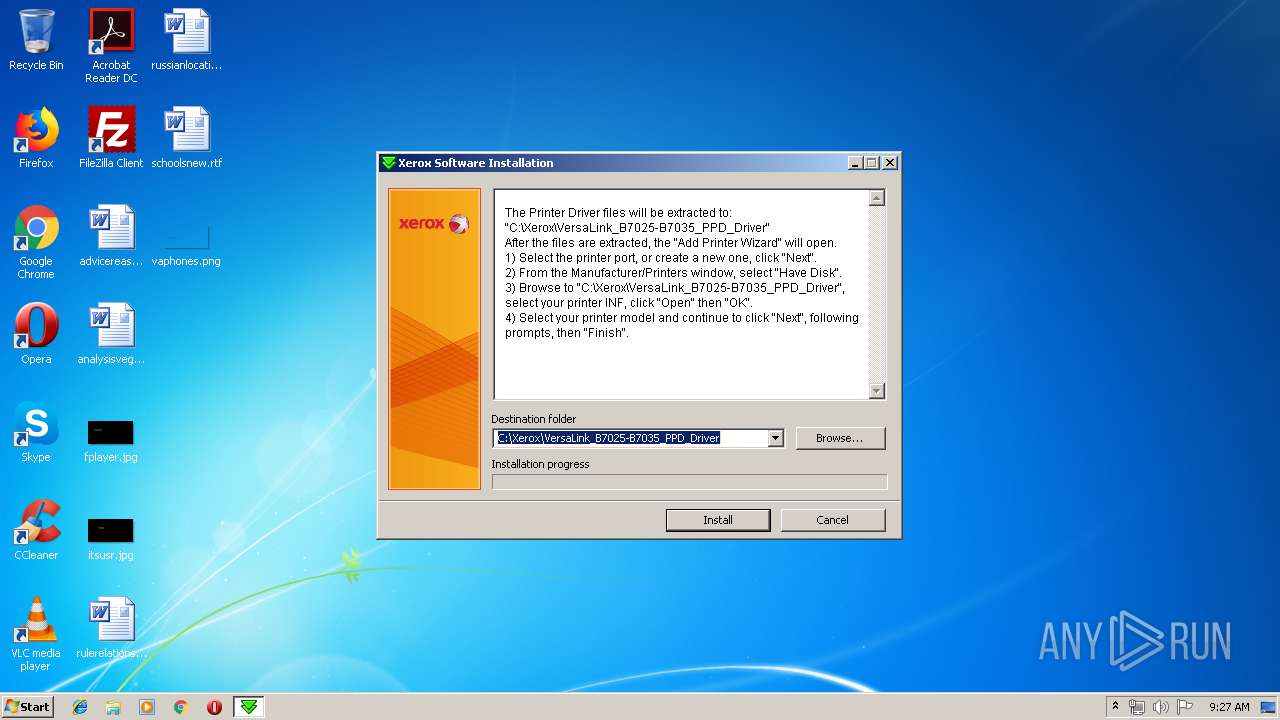Open Windows Explorer from taskbar

[x=113, y=707]
